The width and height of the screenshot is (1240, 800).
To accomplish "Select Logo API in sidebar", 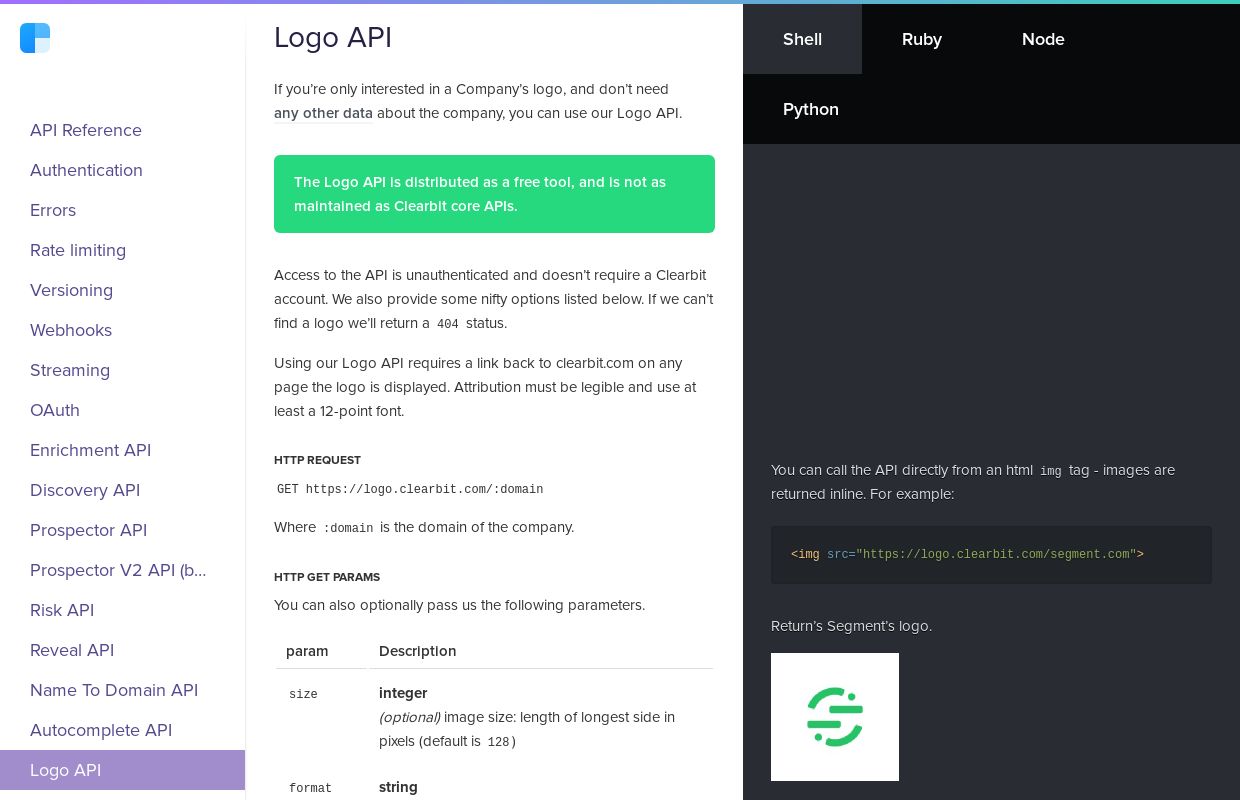I will pos(122,770).
